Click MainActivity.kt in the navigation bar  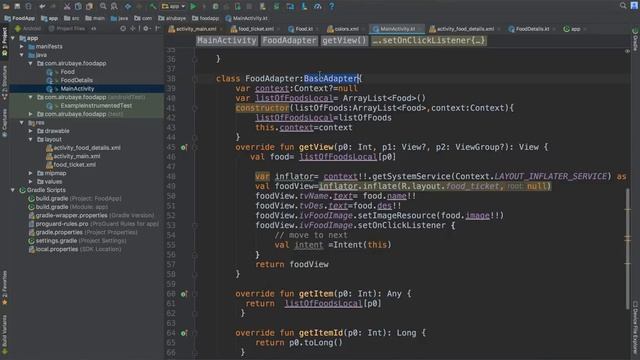point(247,18)
